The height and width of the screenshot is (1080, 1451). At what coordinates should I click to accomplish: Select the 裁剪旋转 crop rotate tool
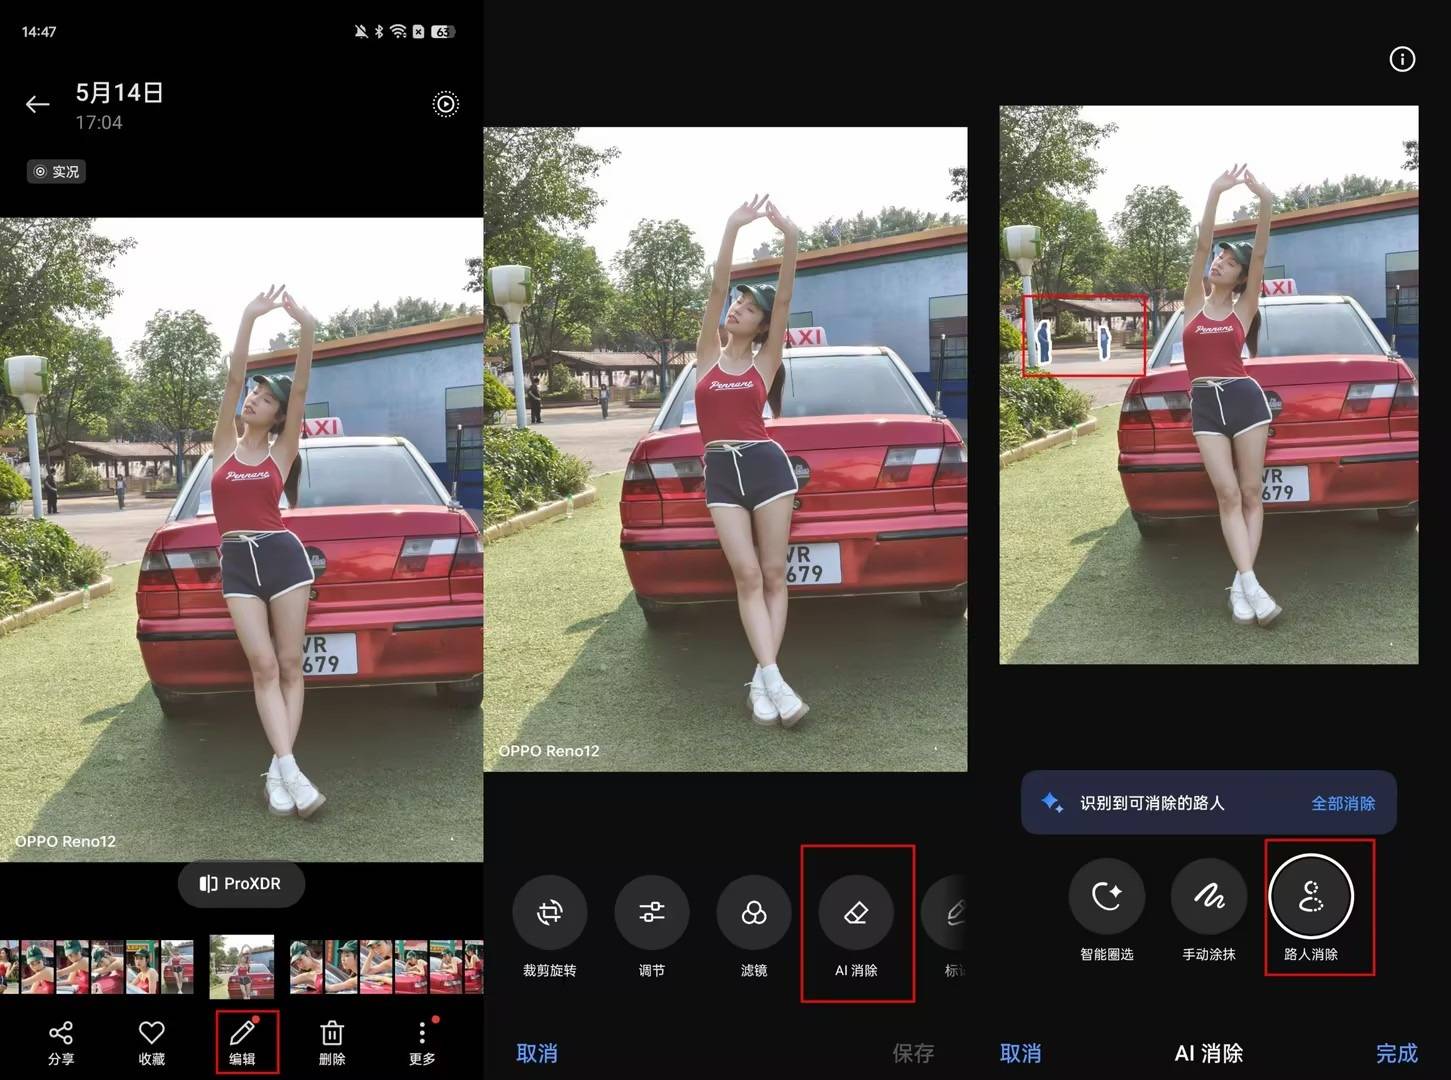549,913
